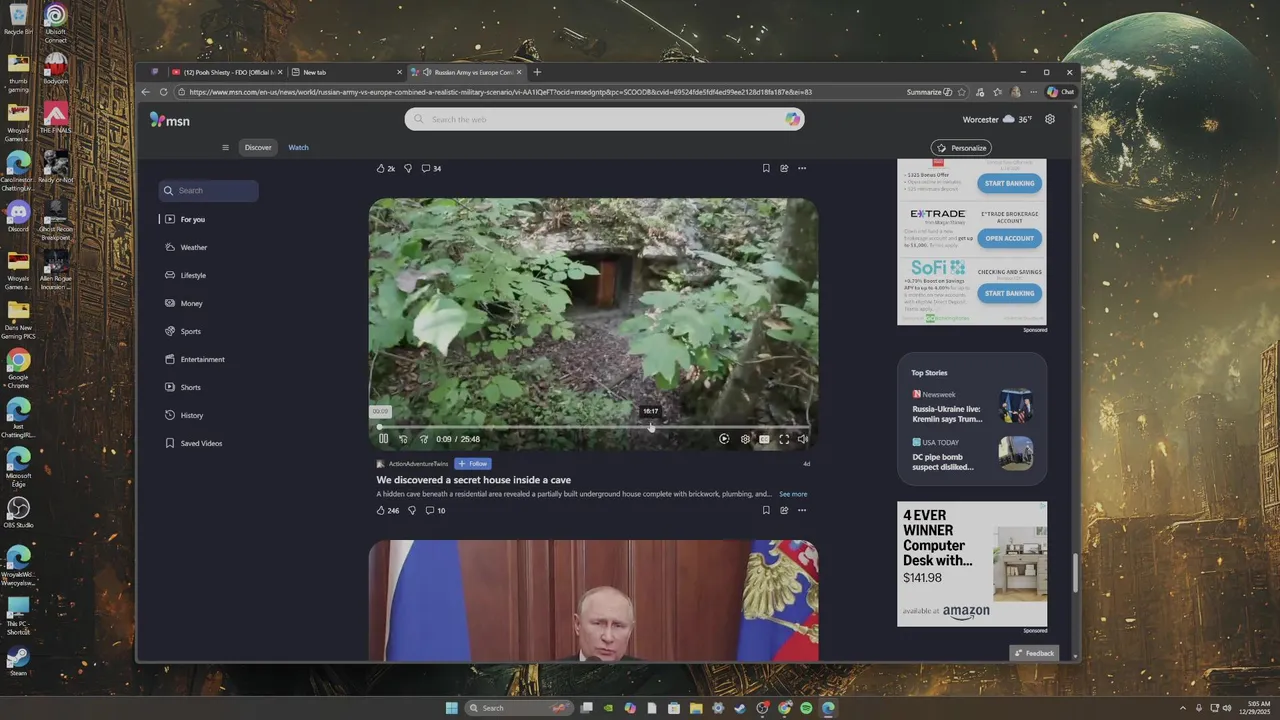This screenshot has width=1280, height=720.
Task: Pause the cave house video
Action: [x=383, y=439]
